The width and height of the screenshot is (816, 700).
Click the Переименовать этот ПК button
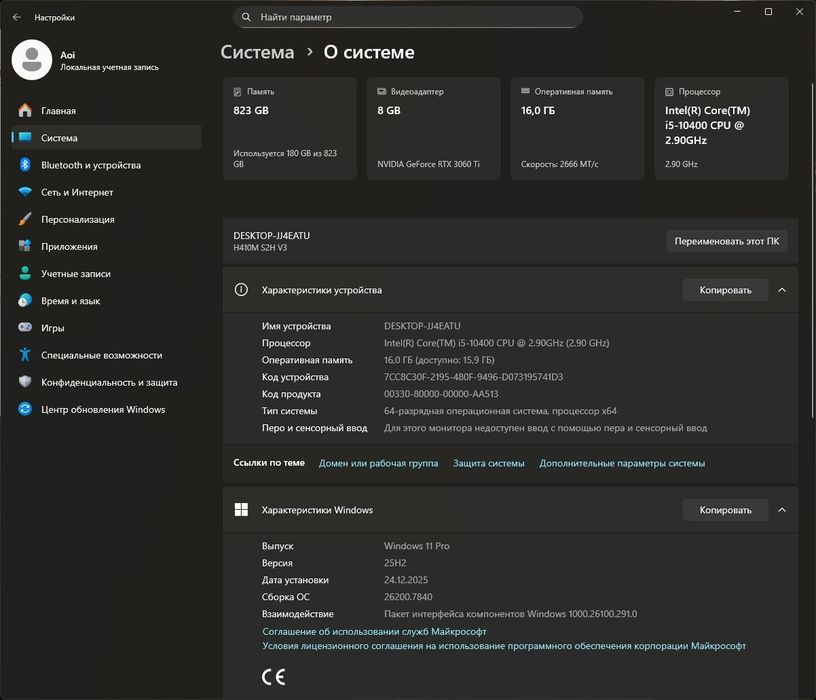[x=727, y=241]
